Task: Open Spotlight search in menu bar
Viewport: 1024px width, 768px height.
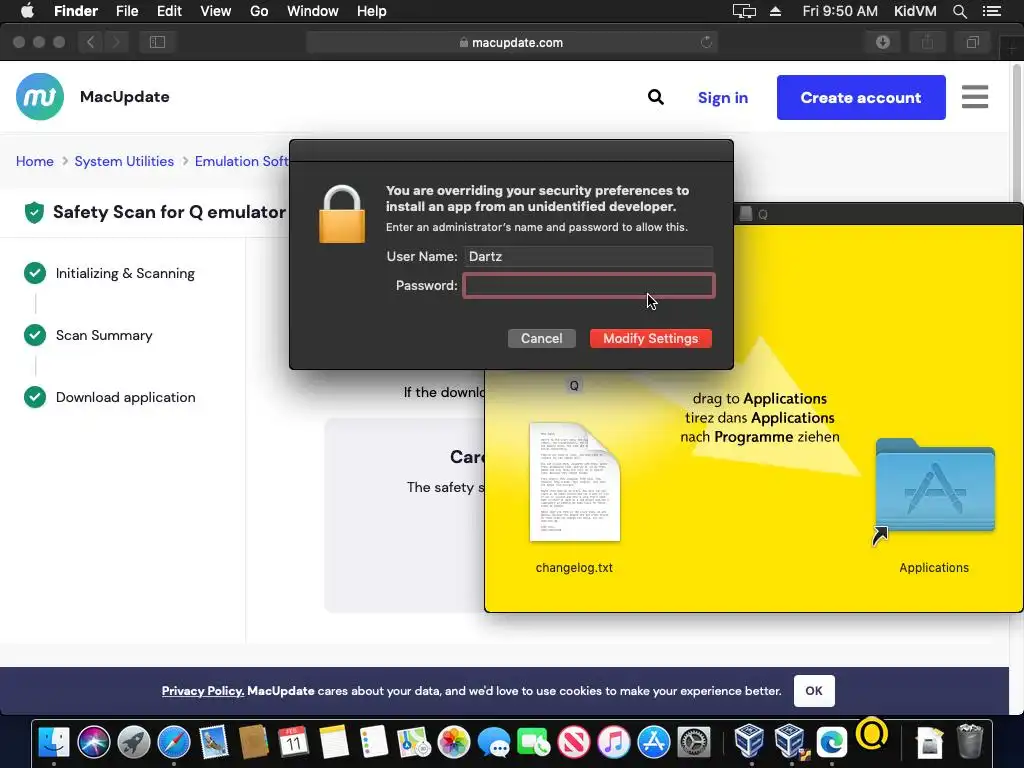Action: (959, 11)
